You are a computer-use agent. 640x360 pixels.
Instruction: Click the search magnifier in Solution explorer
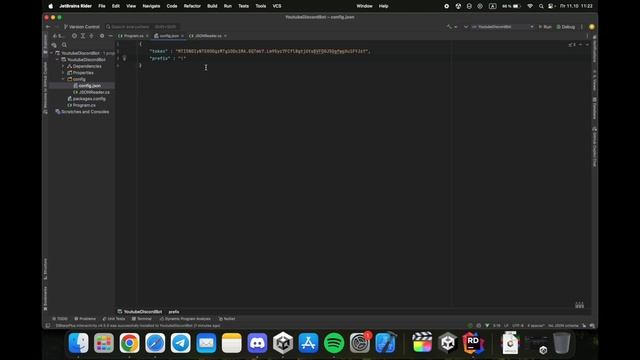[x=64, y=45]
